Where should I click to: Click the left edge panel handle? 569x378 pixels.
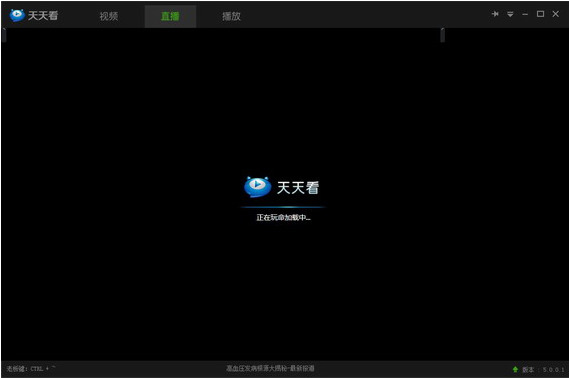(4, 35)
